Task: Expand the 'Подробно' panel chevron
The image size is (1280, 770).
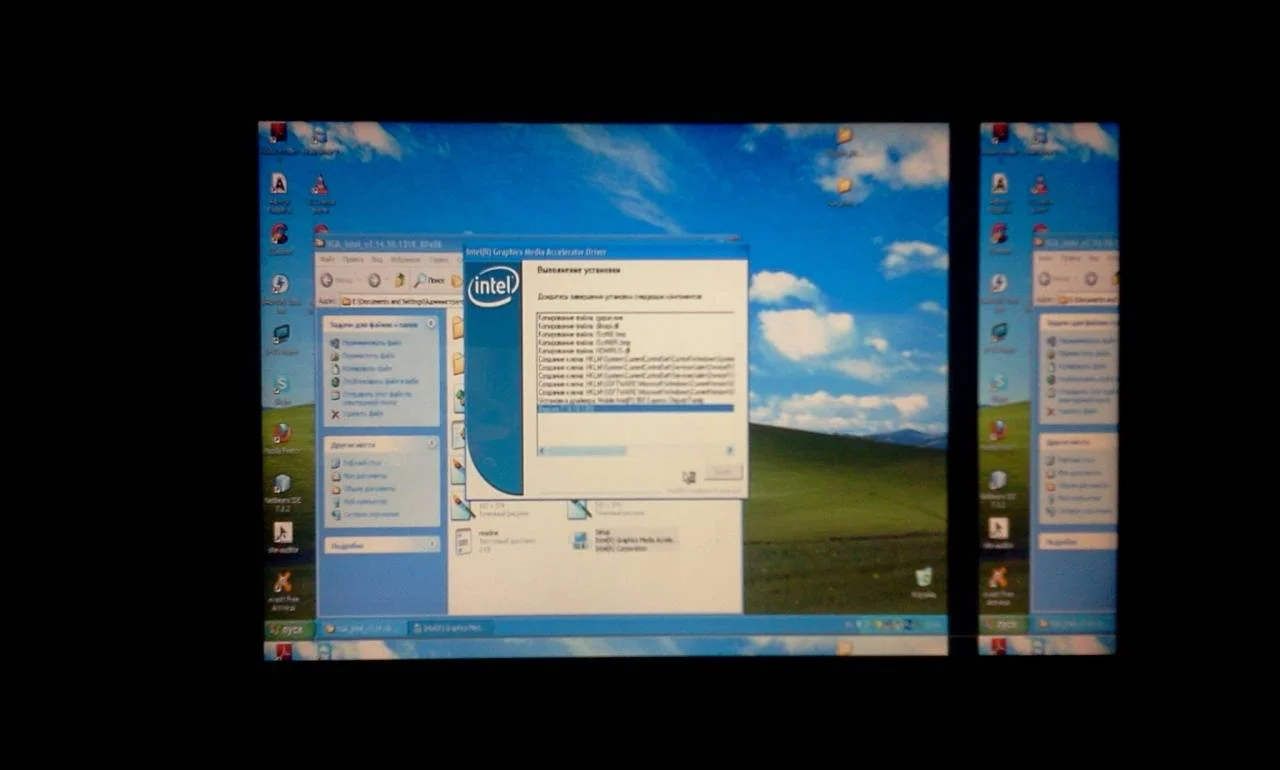Action: (x=432, y=545)
